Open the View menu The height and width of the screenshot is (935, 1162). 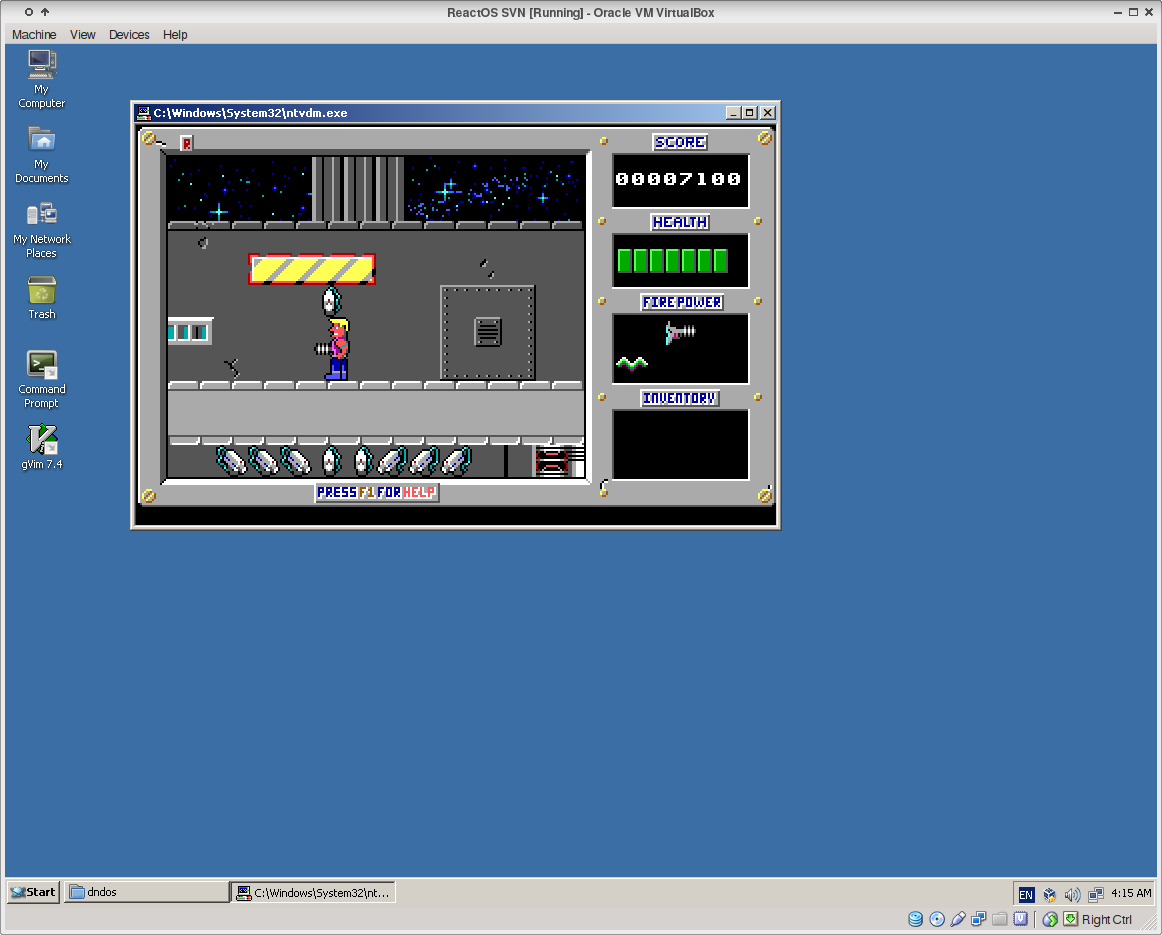[83, 35]
